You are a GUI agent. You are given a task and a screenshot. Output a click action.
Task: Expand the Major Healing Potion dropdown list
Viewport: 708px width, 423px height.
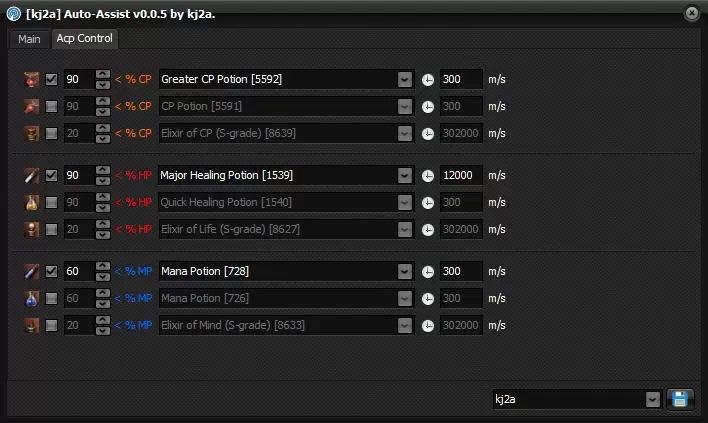point(404,175)
